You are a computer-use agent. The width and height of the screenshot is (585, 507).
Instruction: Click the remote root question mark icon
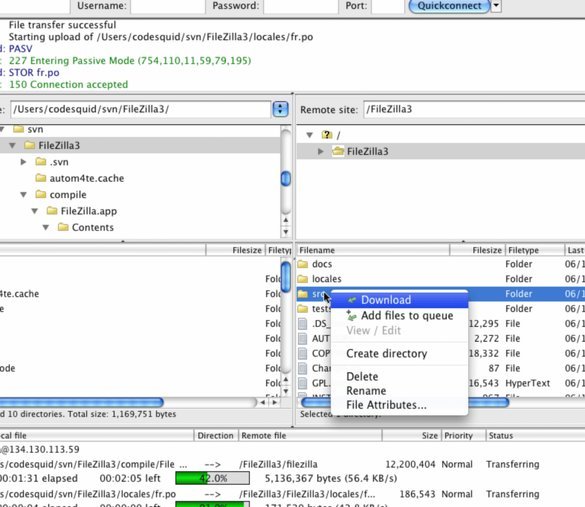[326, 135]
